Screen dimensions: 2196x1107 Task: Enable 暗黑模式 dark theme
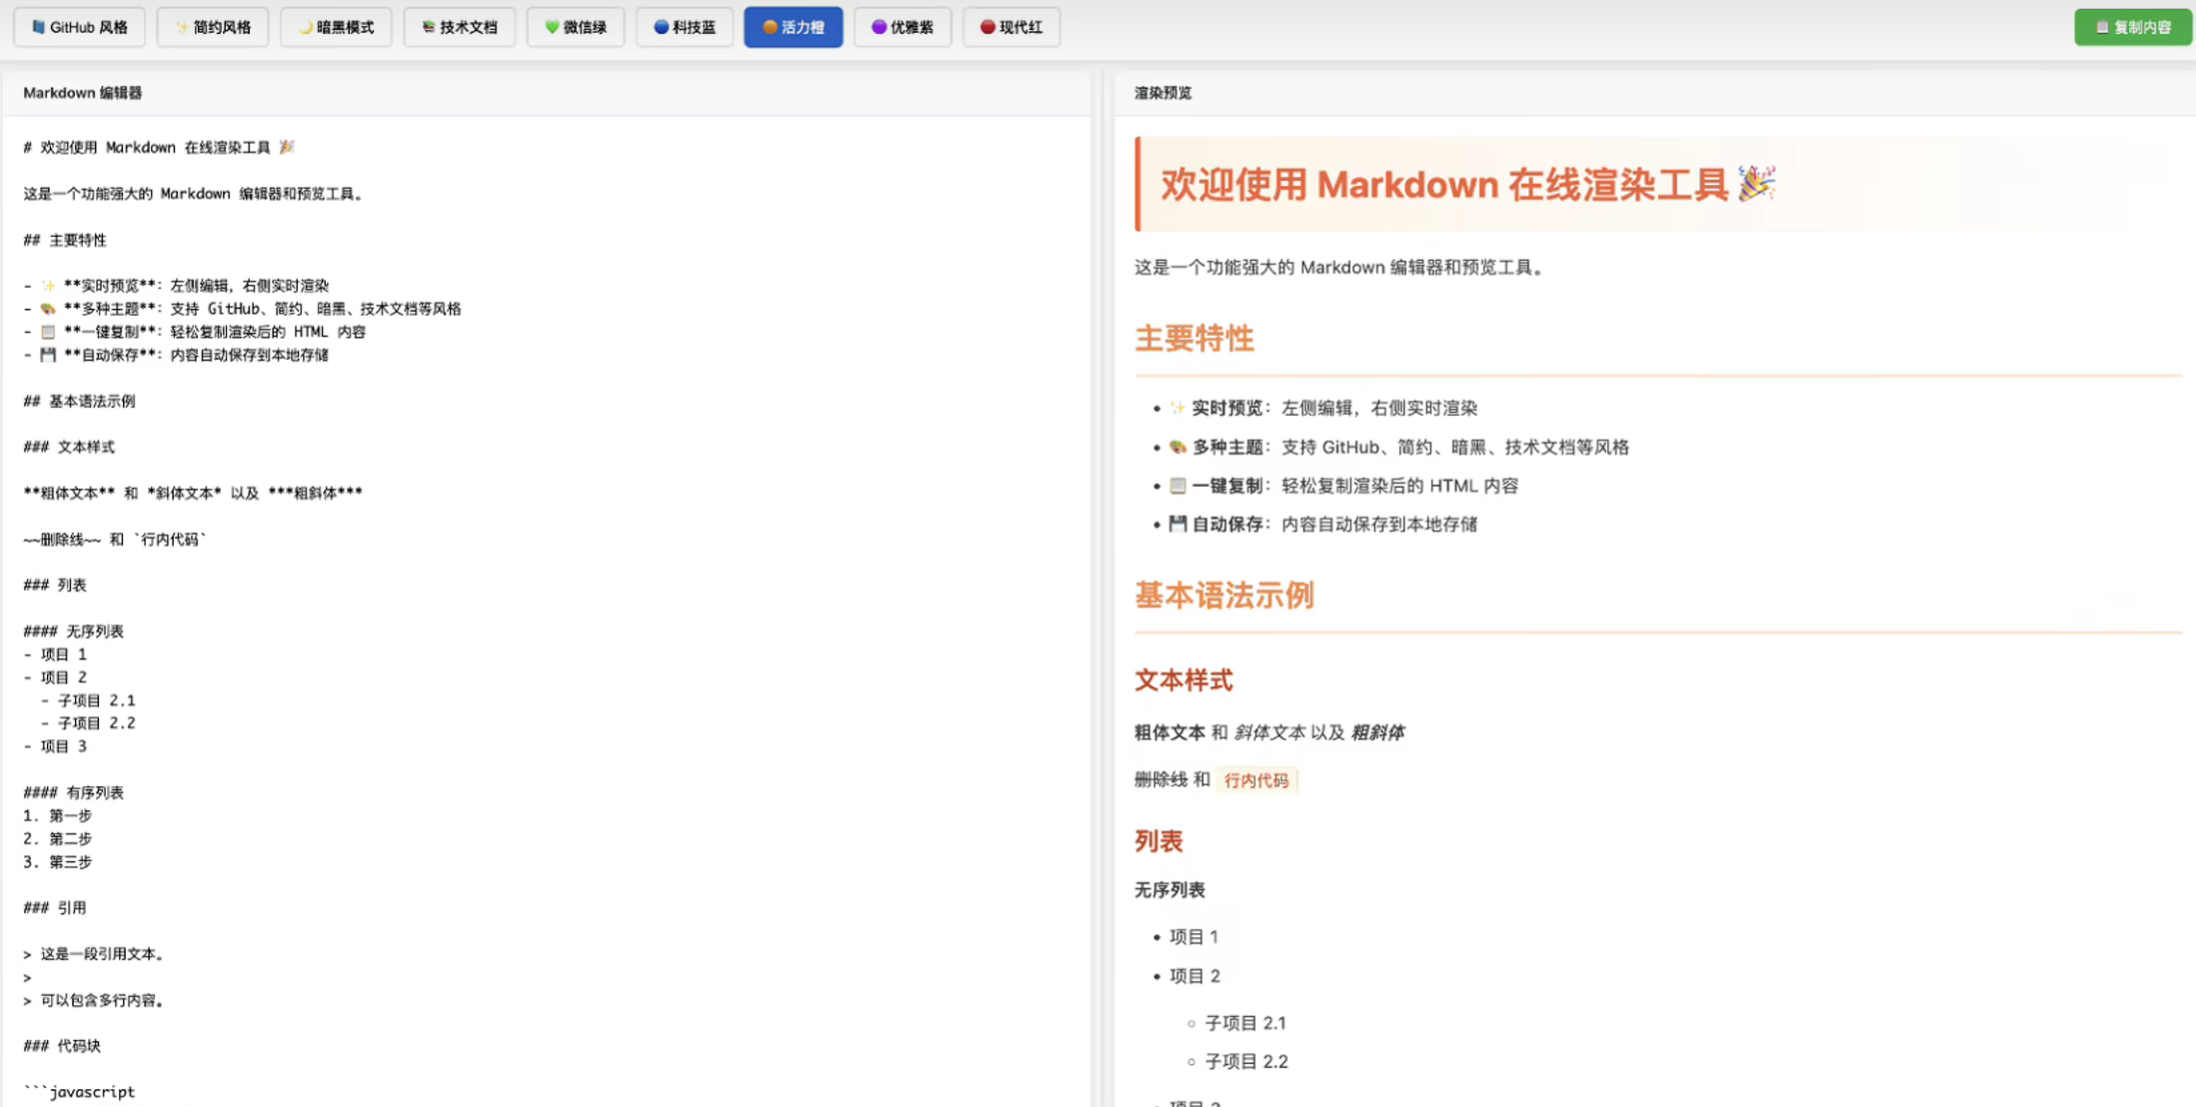click(x=336, y=27)
